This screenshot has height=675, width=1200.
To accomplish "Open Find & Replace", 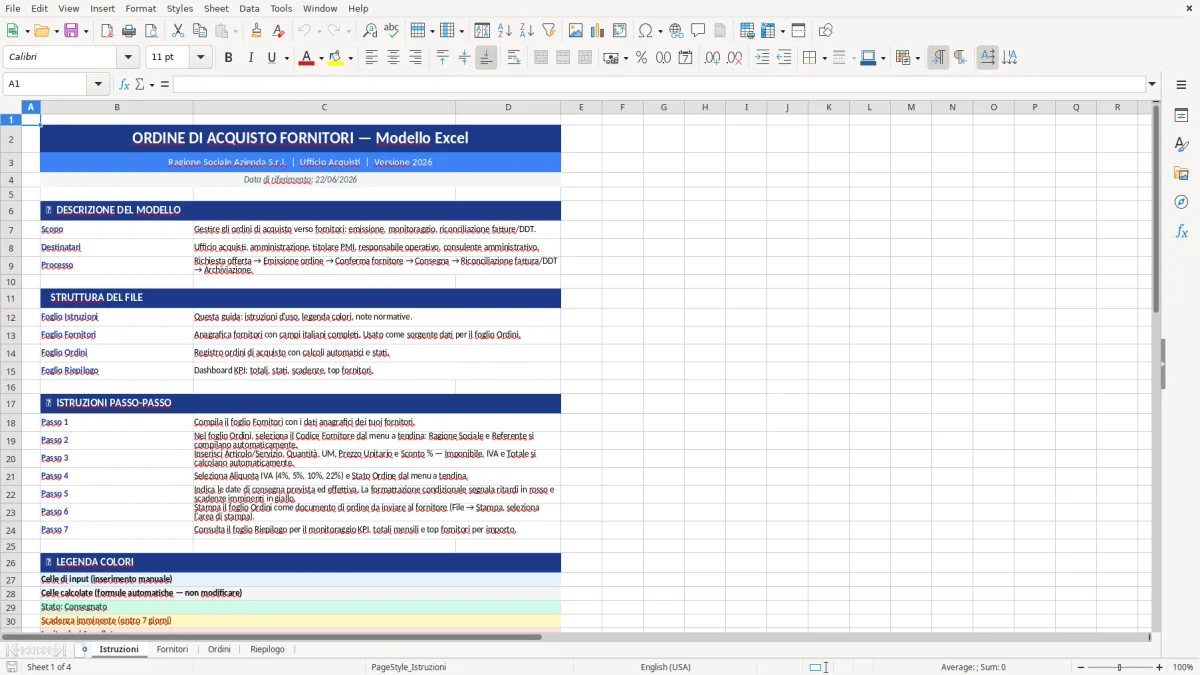I will coord(370,31).
